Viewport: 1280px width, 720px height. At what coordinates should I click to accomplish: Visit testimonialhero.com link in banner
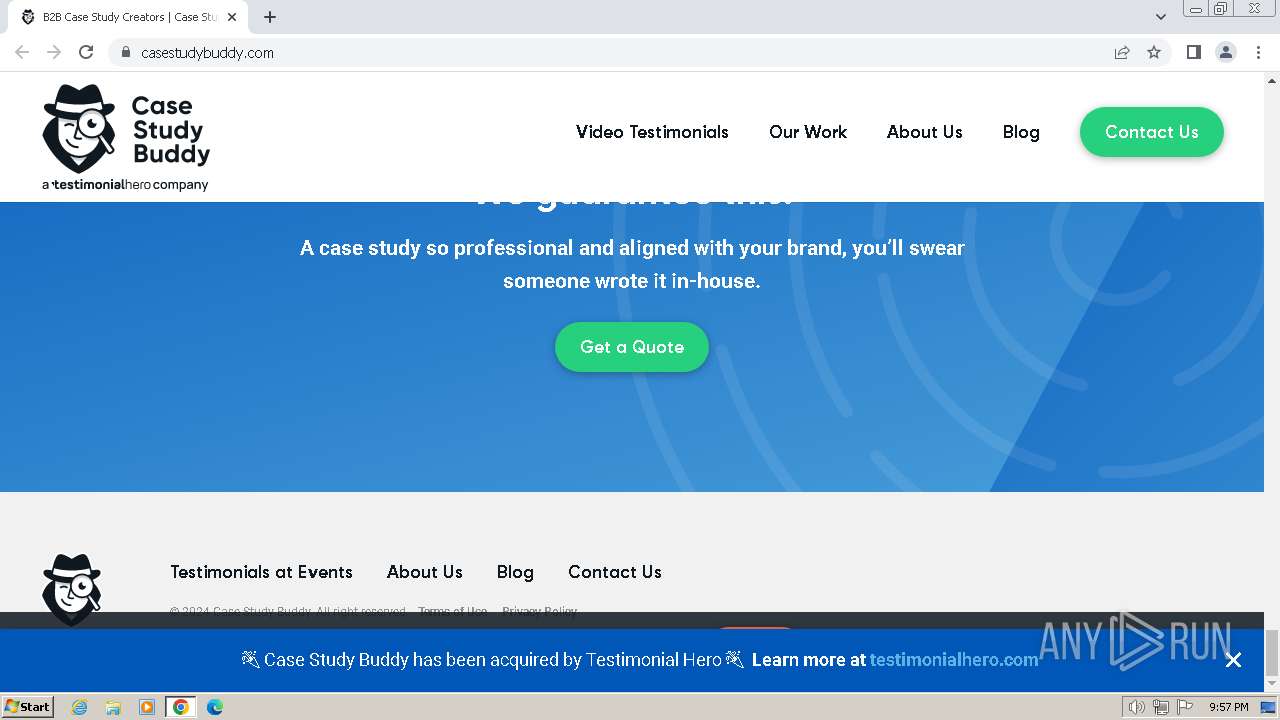[x=954, y=660]
